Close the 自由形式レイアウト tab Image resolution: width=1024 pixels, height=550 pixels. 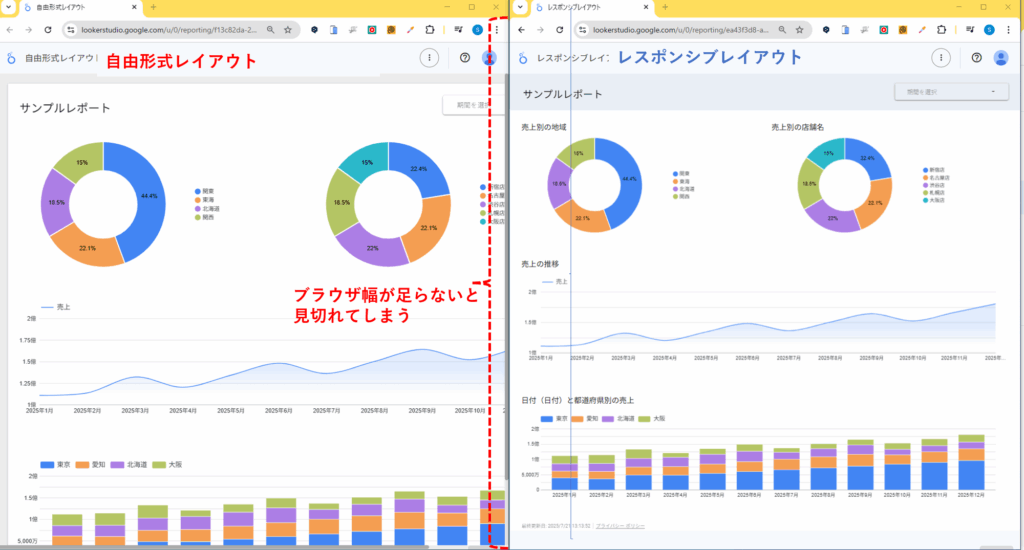coord(135,7)
